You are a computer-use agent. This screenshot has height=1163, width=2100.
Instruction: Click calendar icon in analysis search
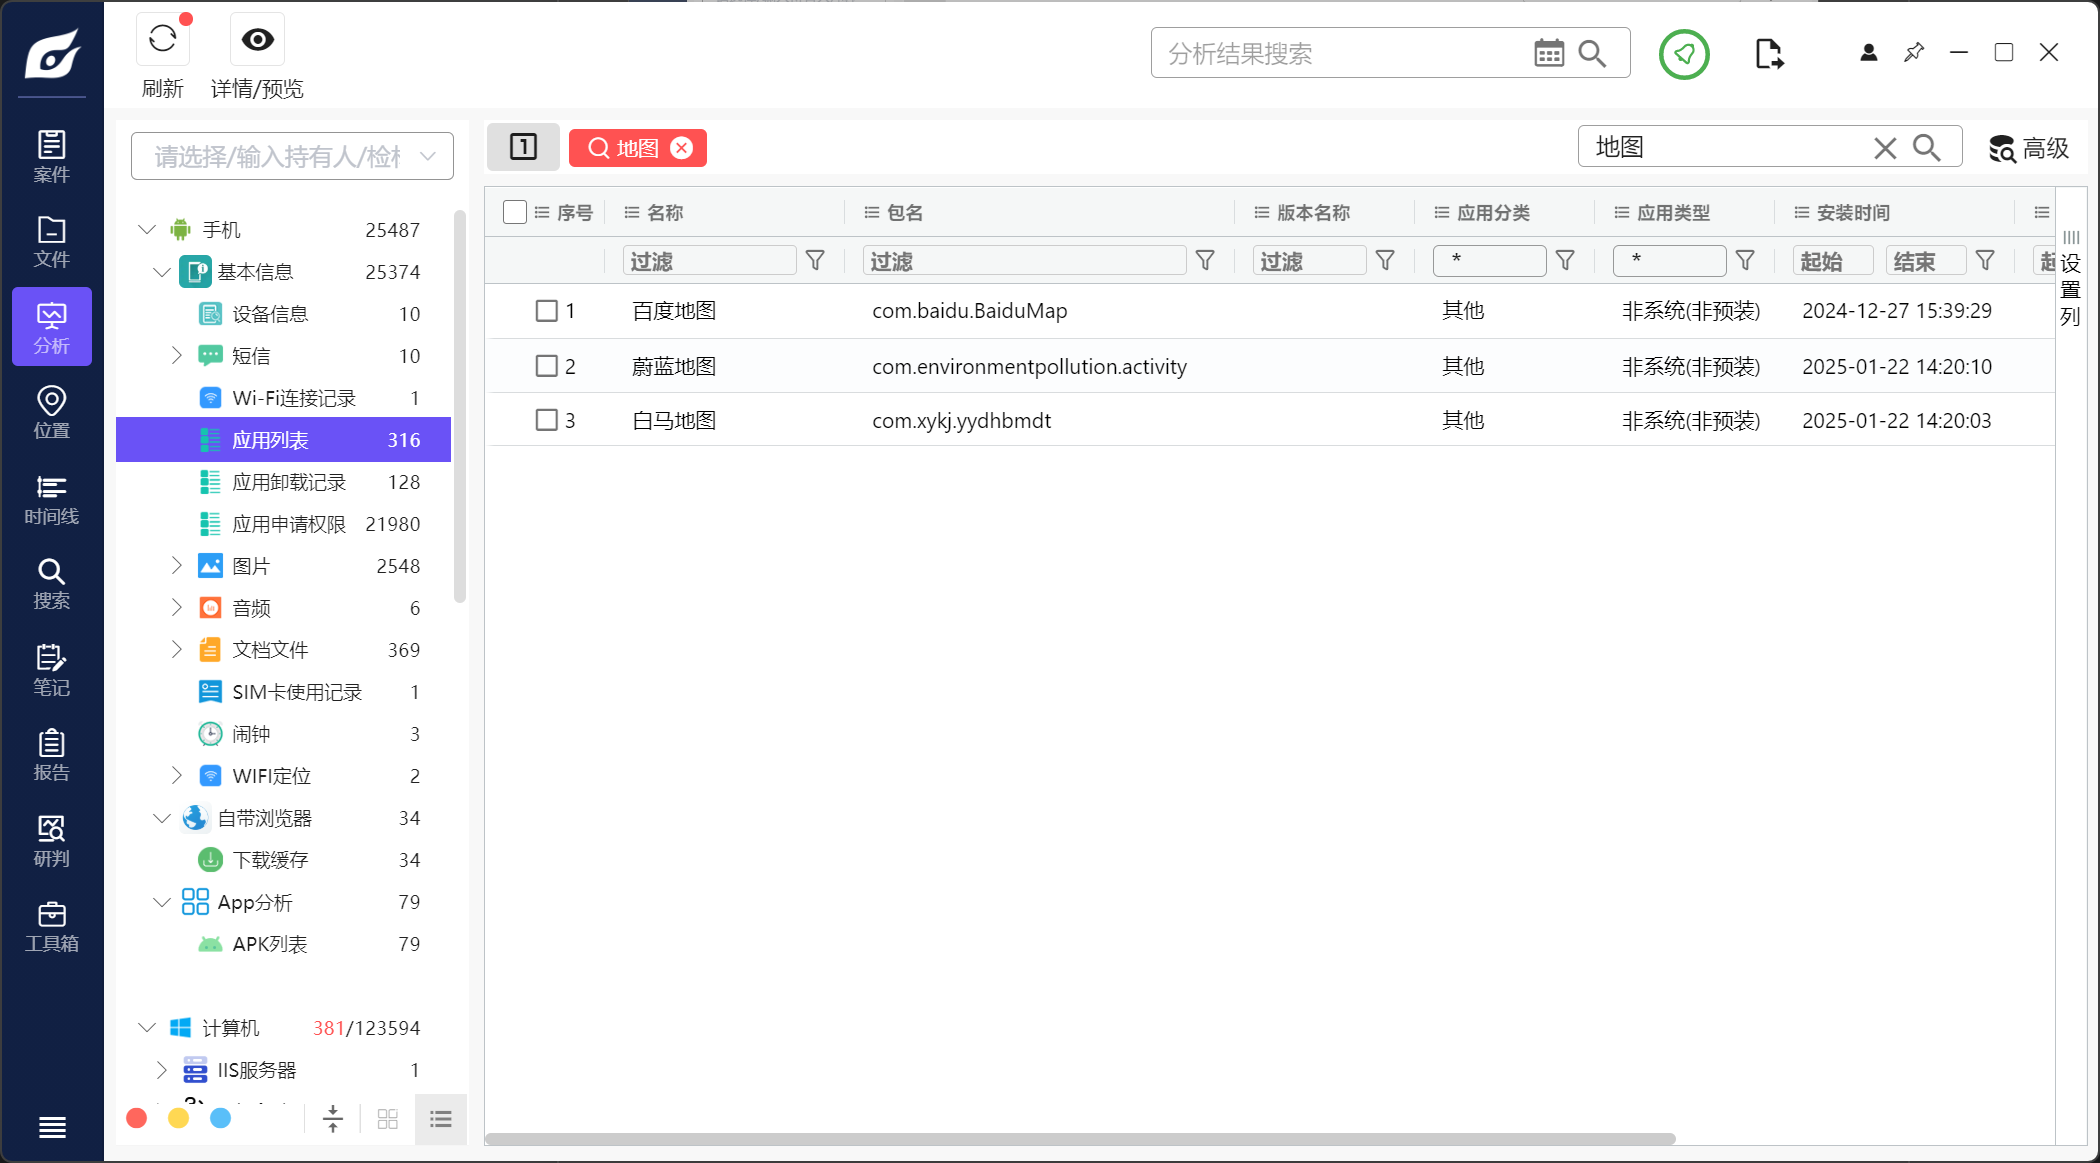click(x=1548, y=54)
